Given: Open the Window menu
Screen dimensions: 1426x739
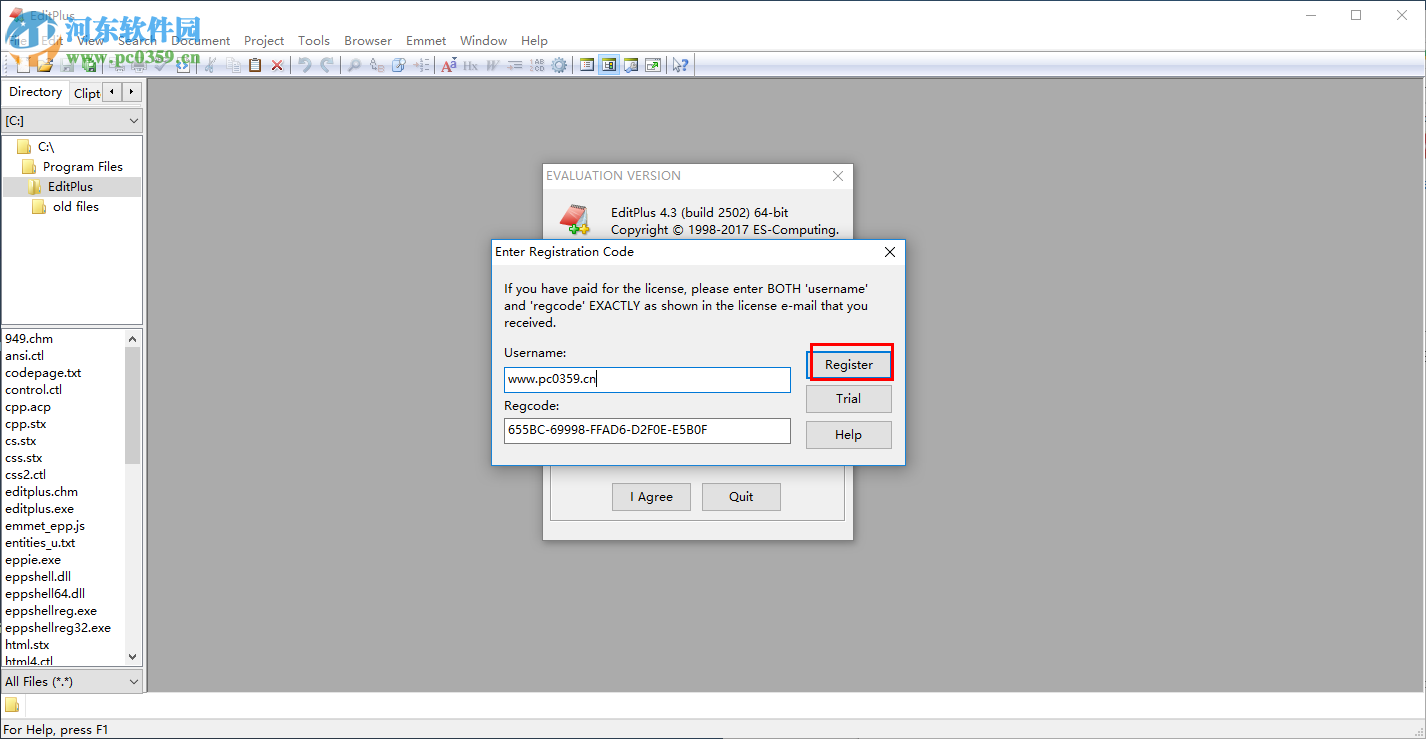Looking at the screenshot, I should (x=484, y=41).
